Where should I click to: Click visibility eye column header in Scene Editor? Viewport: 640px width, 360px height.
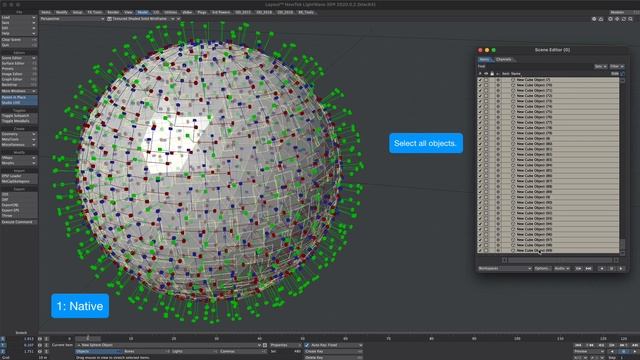486,73
